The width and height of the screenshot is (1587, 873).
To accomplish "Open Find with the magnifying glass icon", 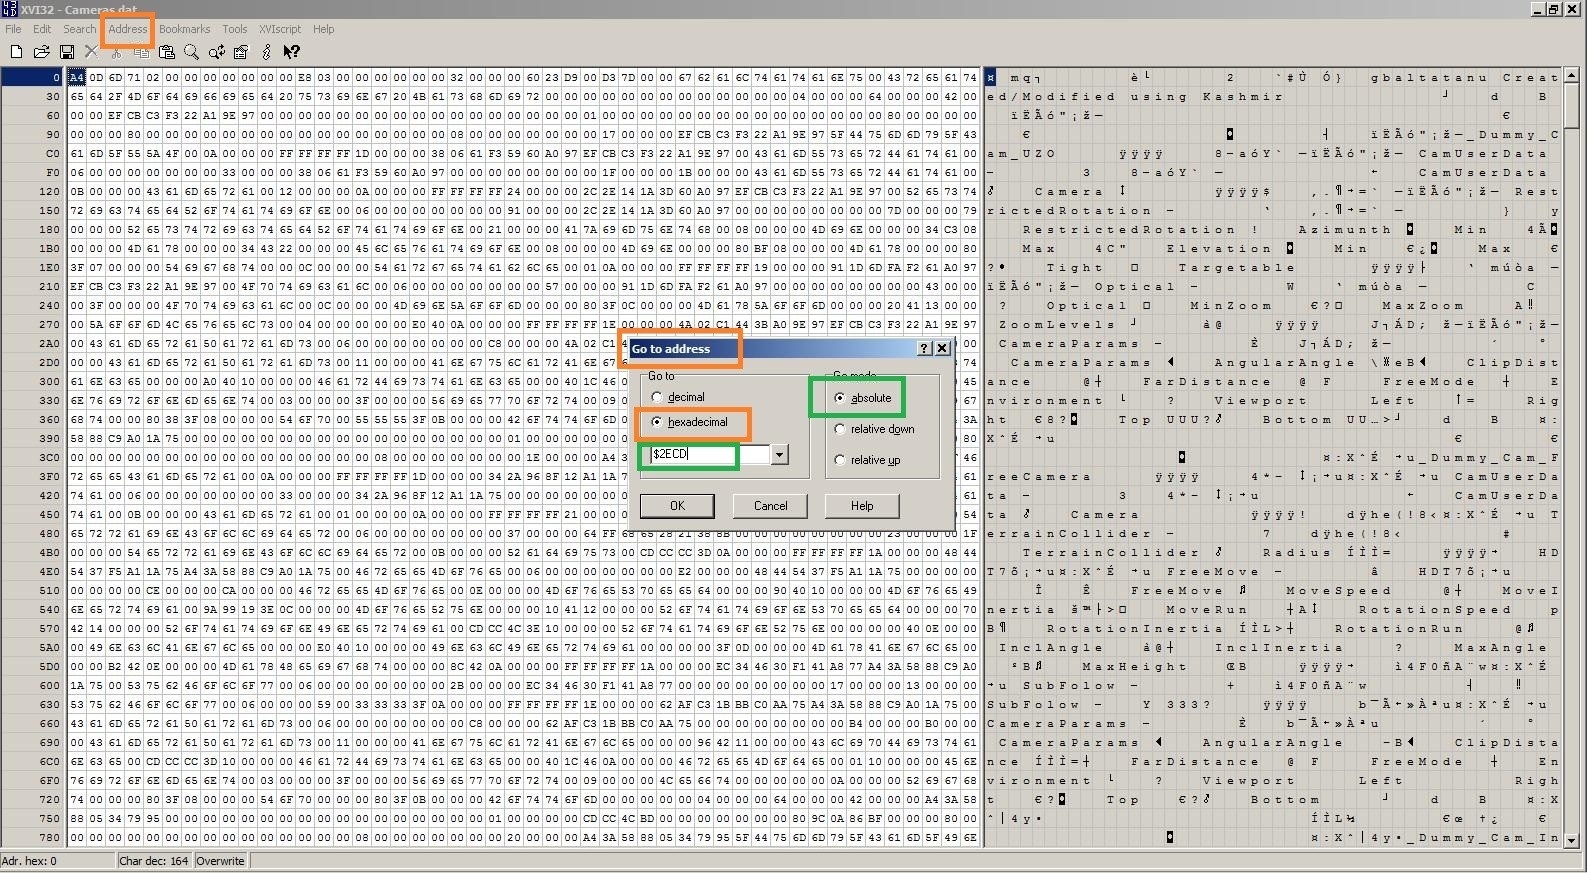I will point(191,52).
